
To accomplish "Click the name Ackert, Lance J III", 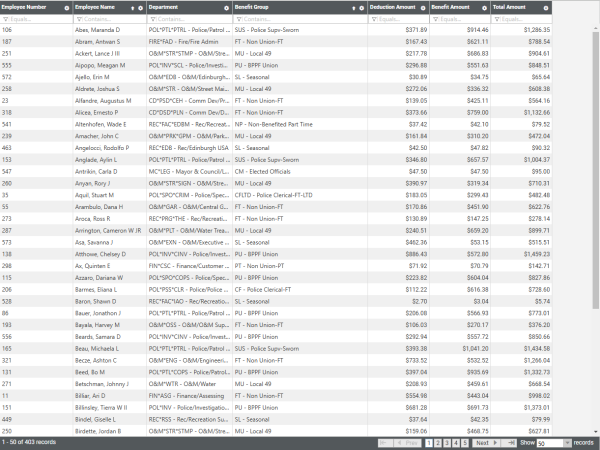I will 97,54.
